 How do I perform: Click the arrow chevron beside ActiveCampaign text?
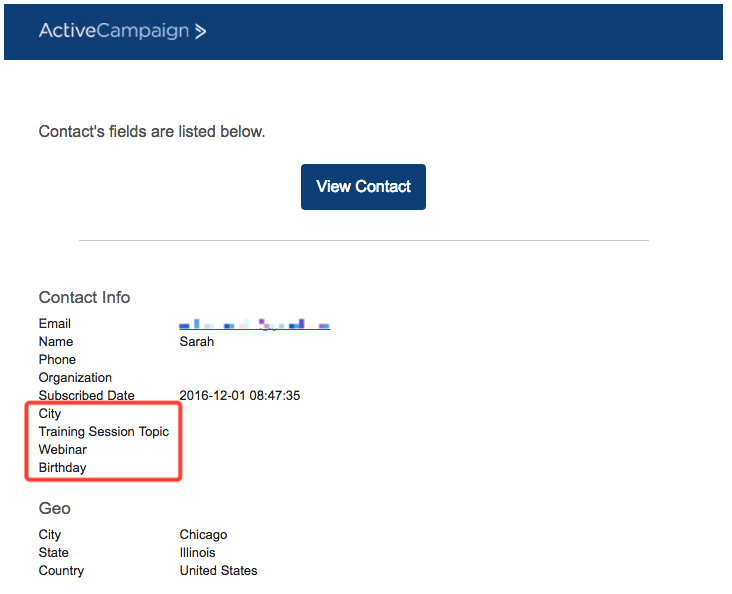point(201,32)
